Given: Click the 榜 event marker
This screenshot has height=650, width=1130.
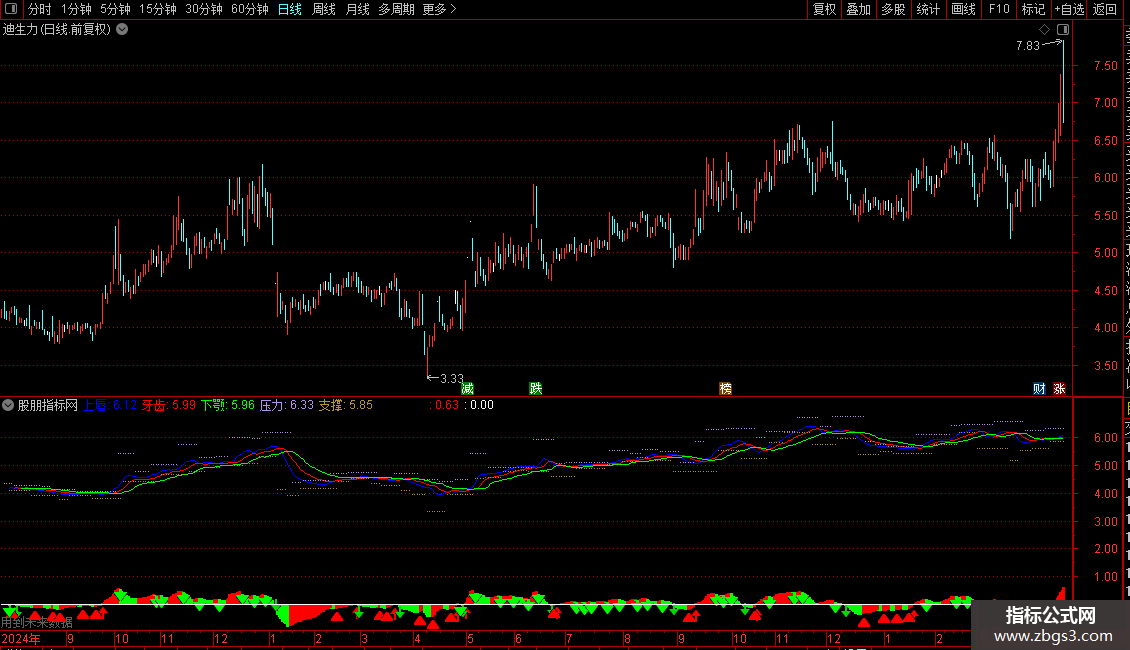Looking at the screenshot, I should coord(726,388).
